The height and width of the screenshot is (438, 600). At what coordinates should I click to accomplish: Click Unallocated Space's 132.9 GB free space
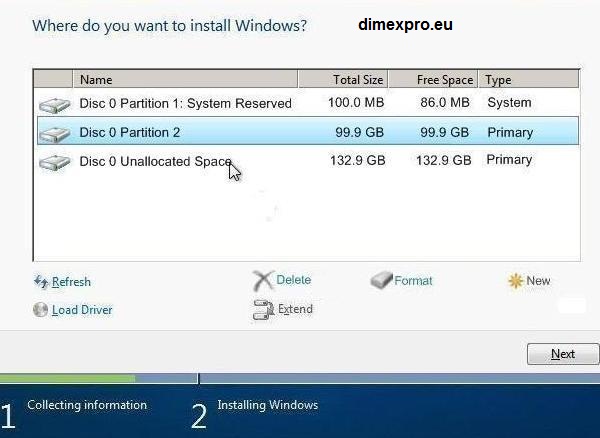(443, 160)
